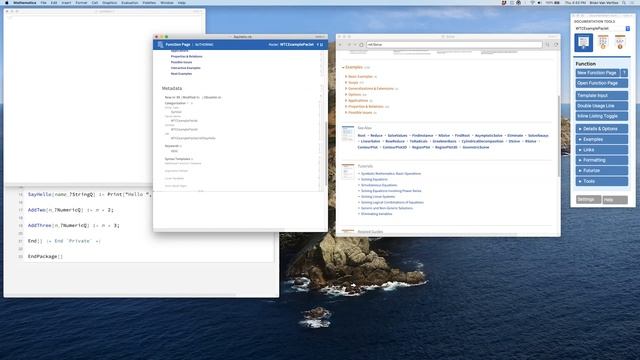Open the Solving Linear Systems tutorial link
The height and width of the screenshot is (360, 640).
click(x=378, y=196)
